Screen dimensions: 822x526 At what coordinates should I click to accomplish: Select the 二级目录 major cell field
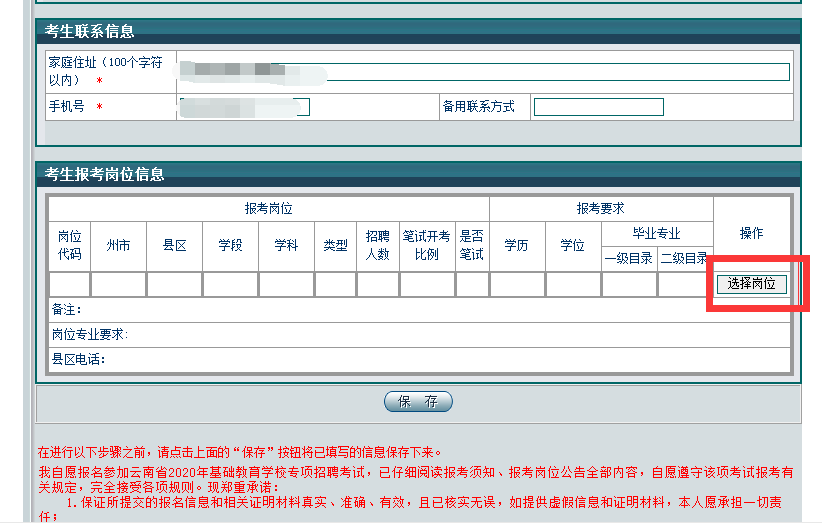[x=684, y=285]
